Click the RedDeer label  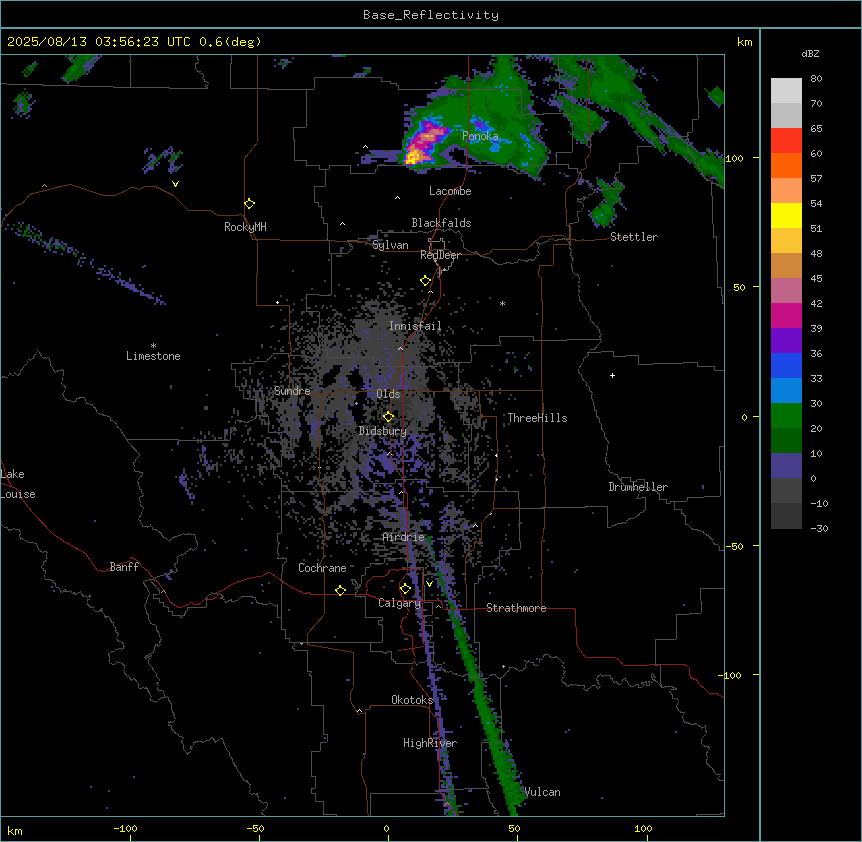pos(440,255)
